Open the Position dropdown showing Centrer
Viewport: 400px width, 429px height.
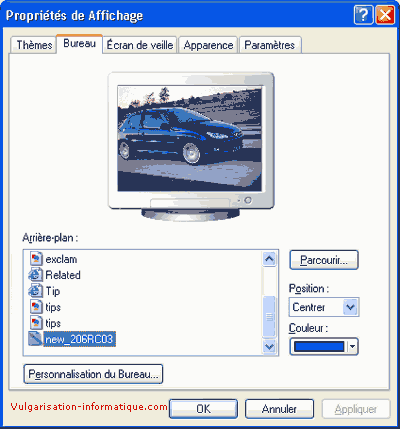click(x=324, y=307)
